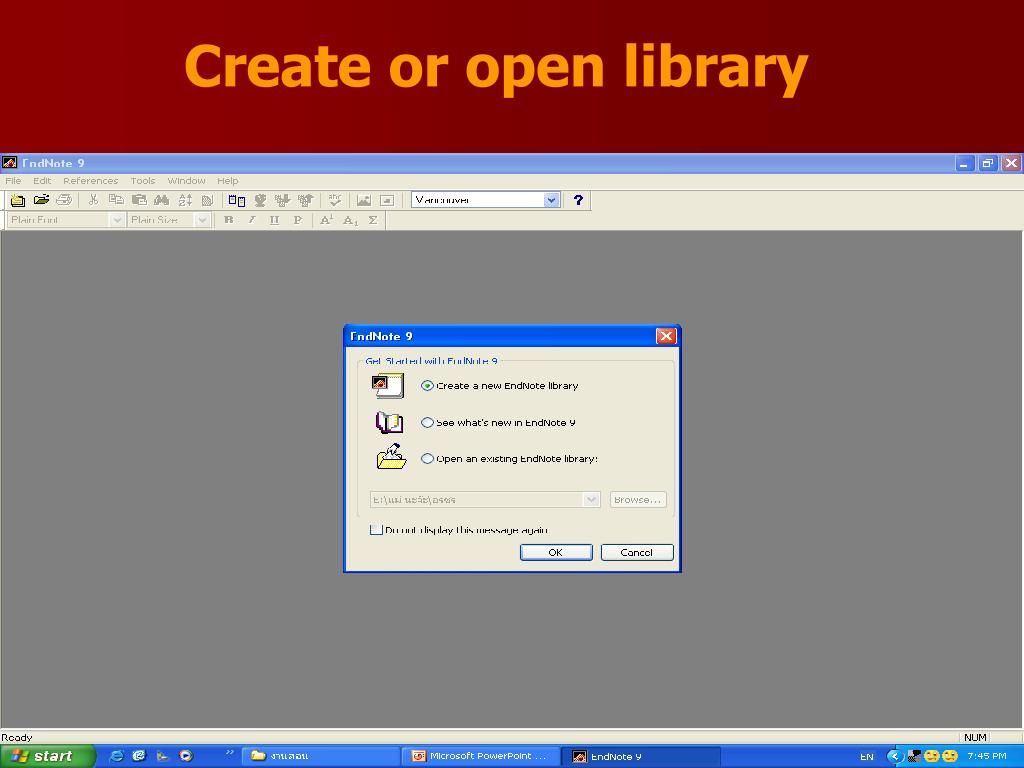Open the References menu
This screenshot has height=768, width=1024.
click(x=90, y=181)
